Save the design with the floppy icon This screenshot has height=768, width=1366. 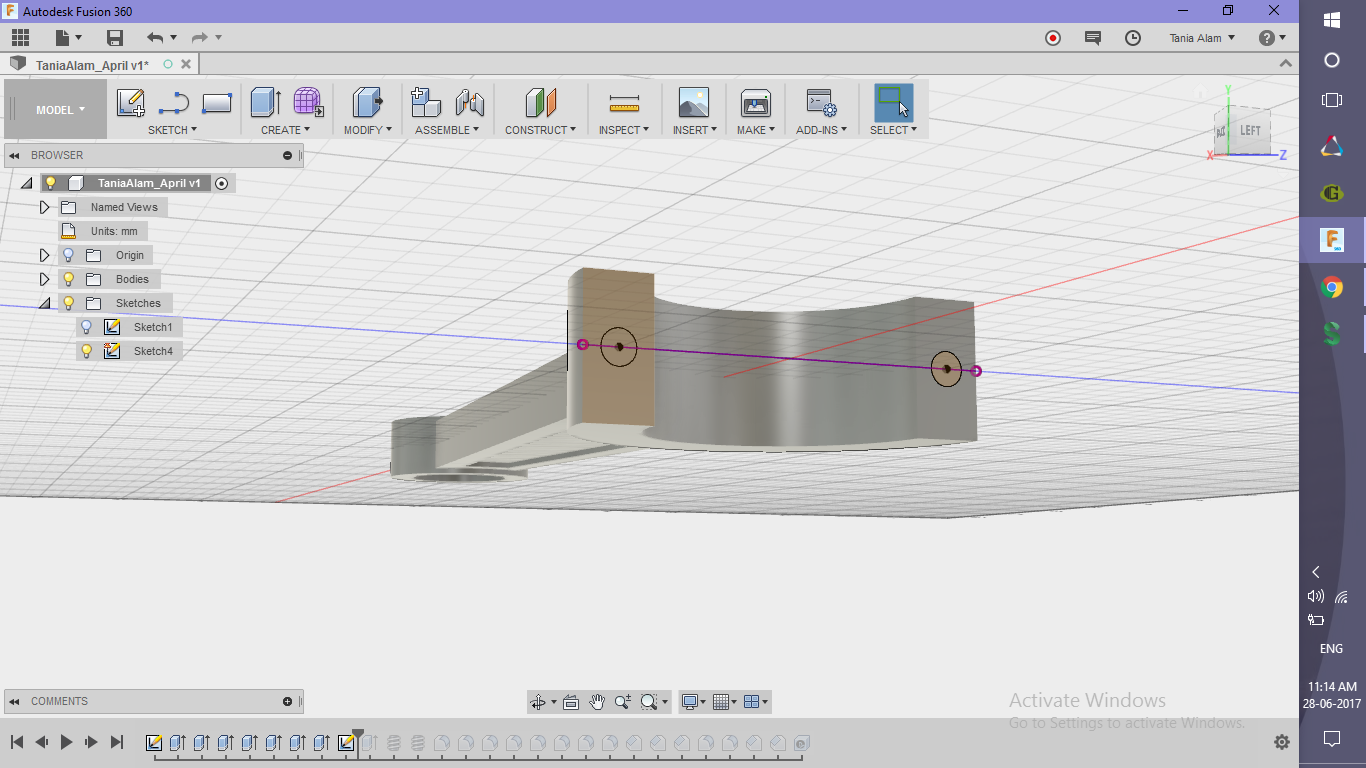click(115, 38)
